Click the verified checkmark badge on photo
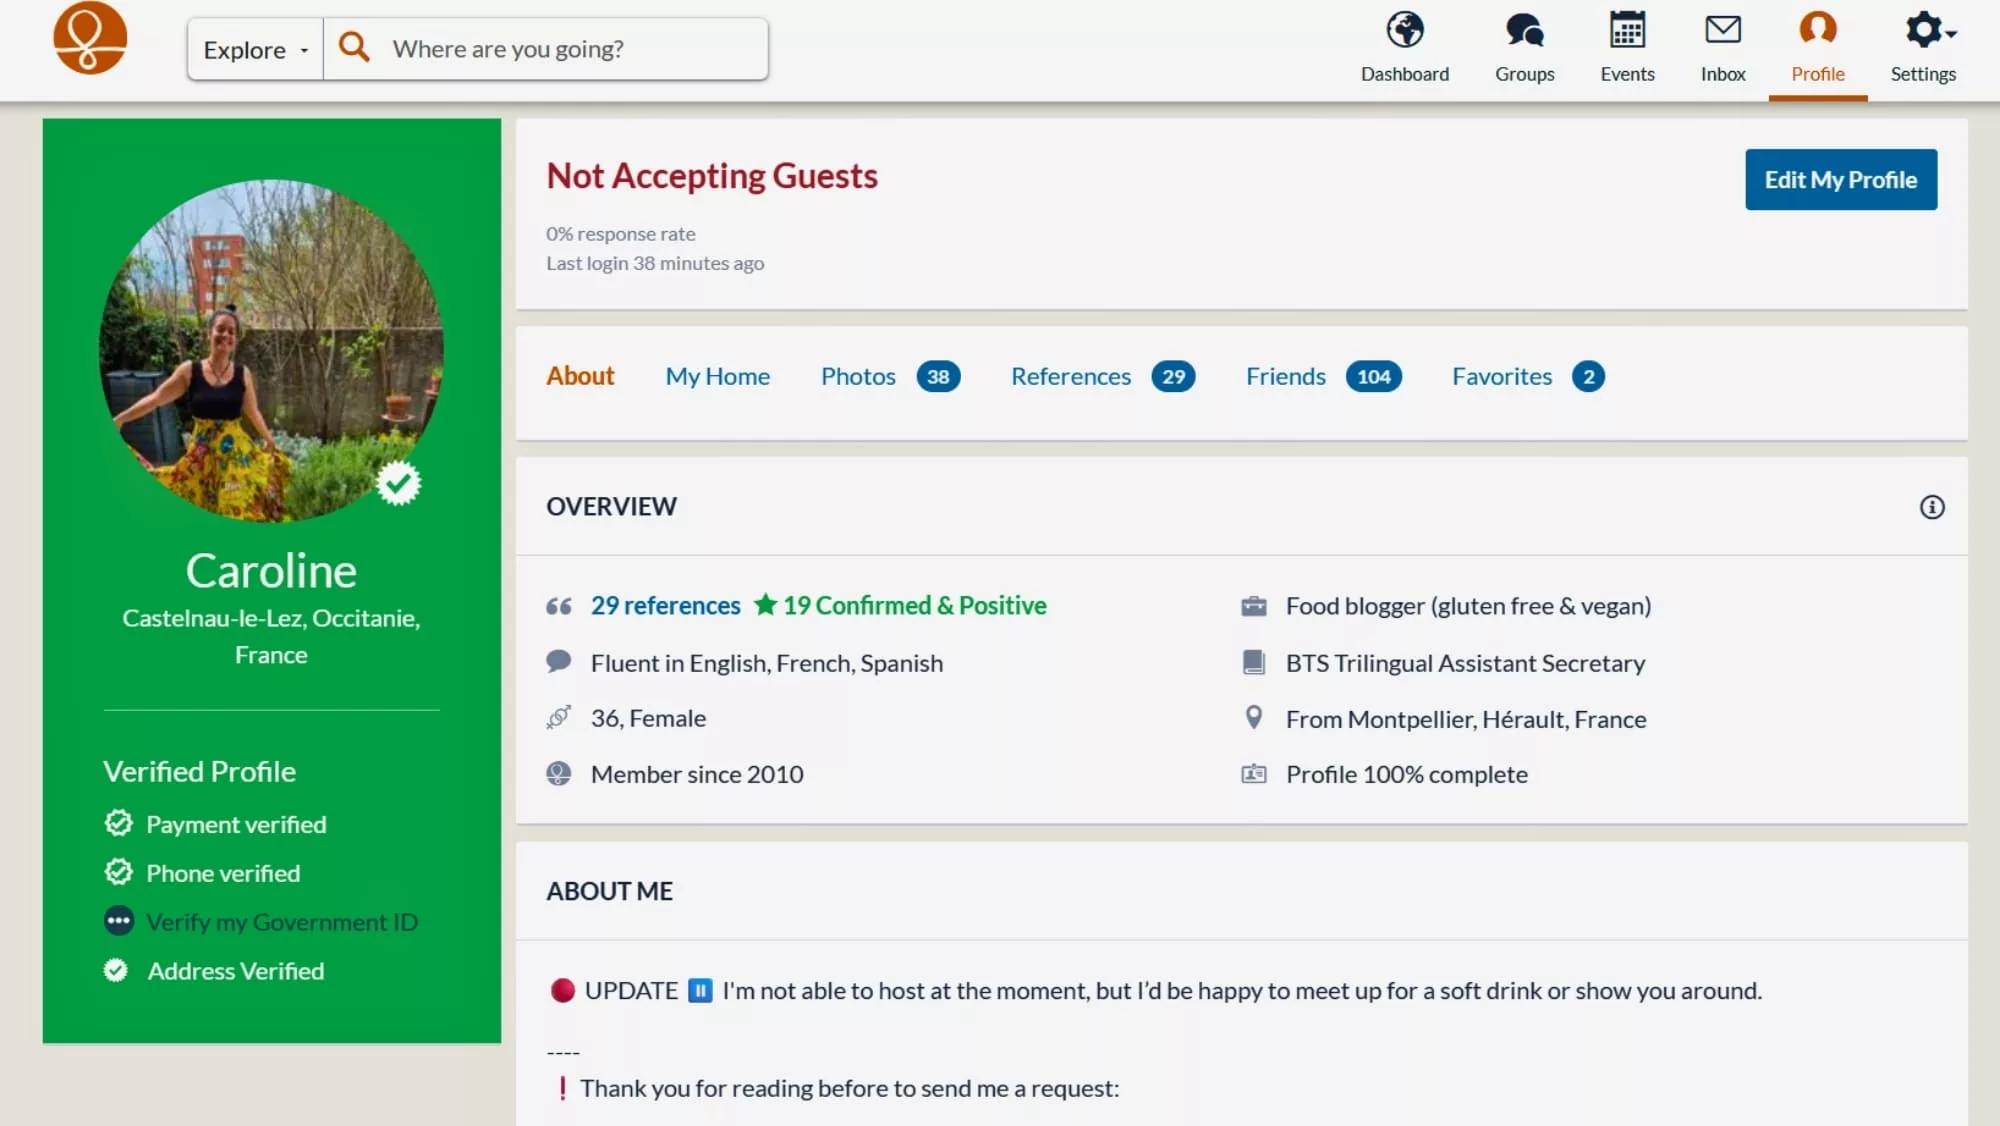The height and width of the screenshot is (1126, 2000). click(x=399, y=484)
